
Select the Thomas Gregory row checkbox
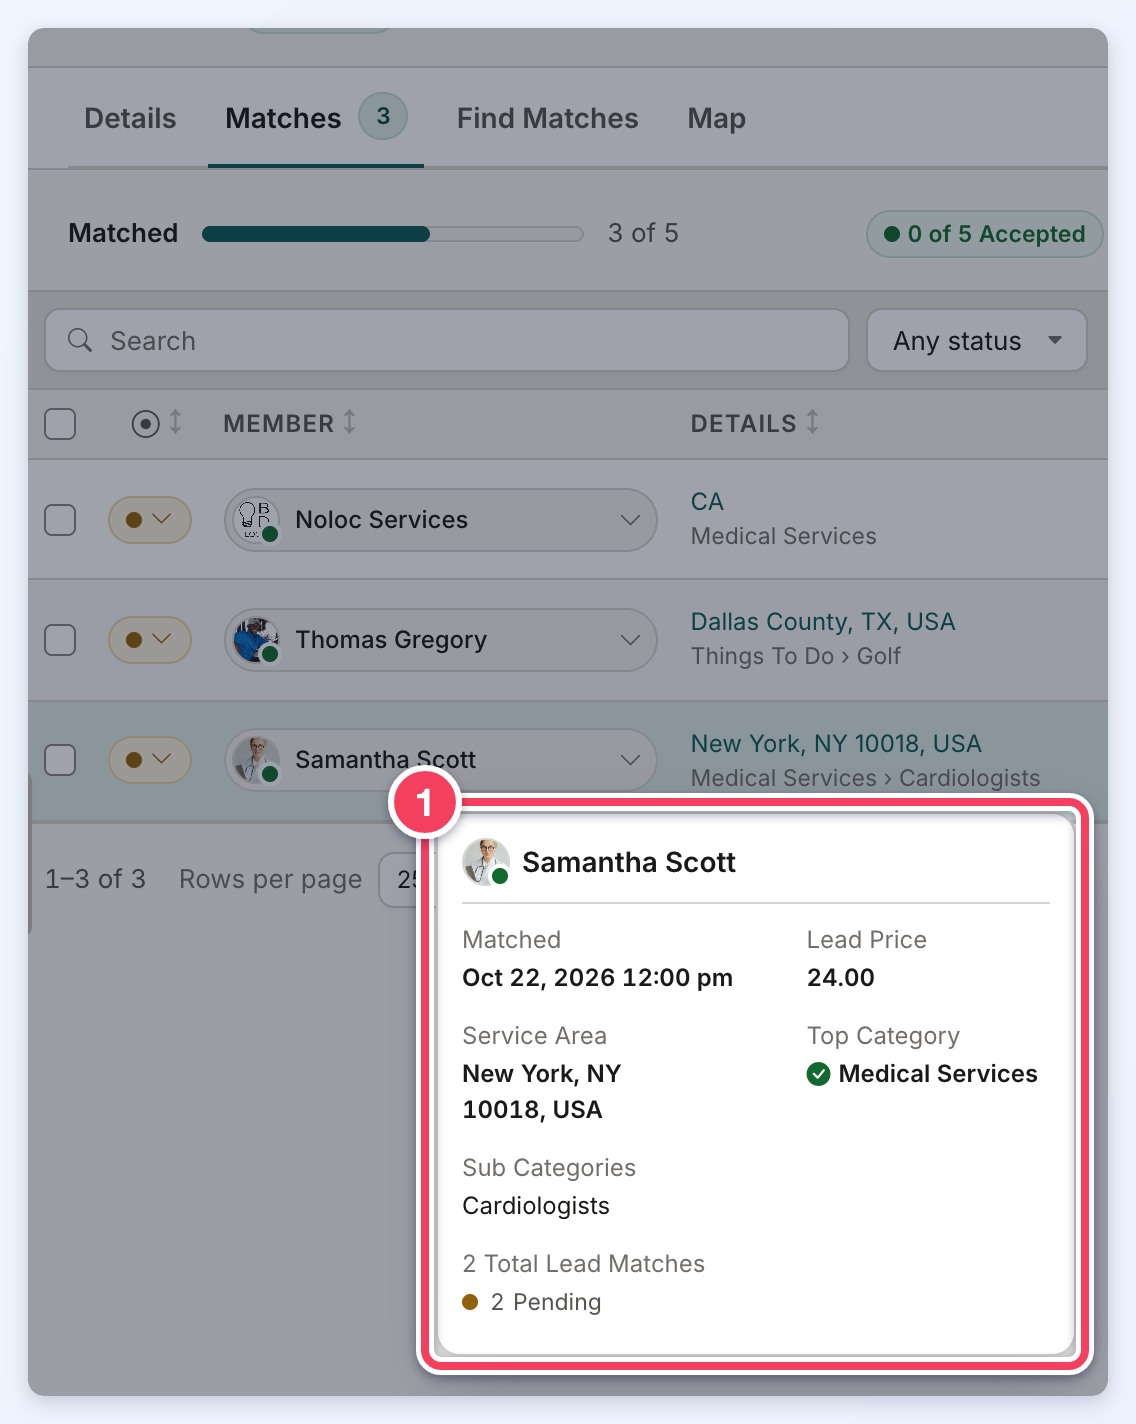[60, 640]
